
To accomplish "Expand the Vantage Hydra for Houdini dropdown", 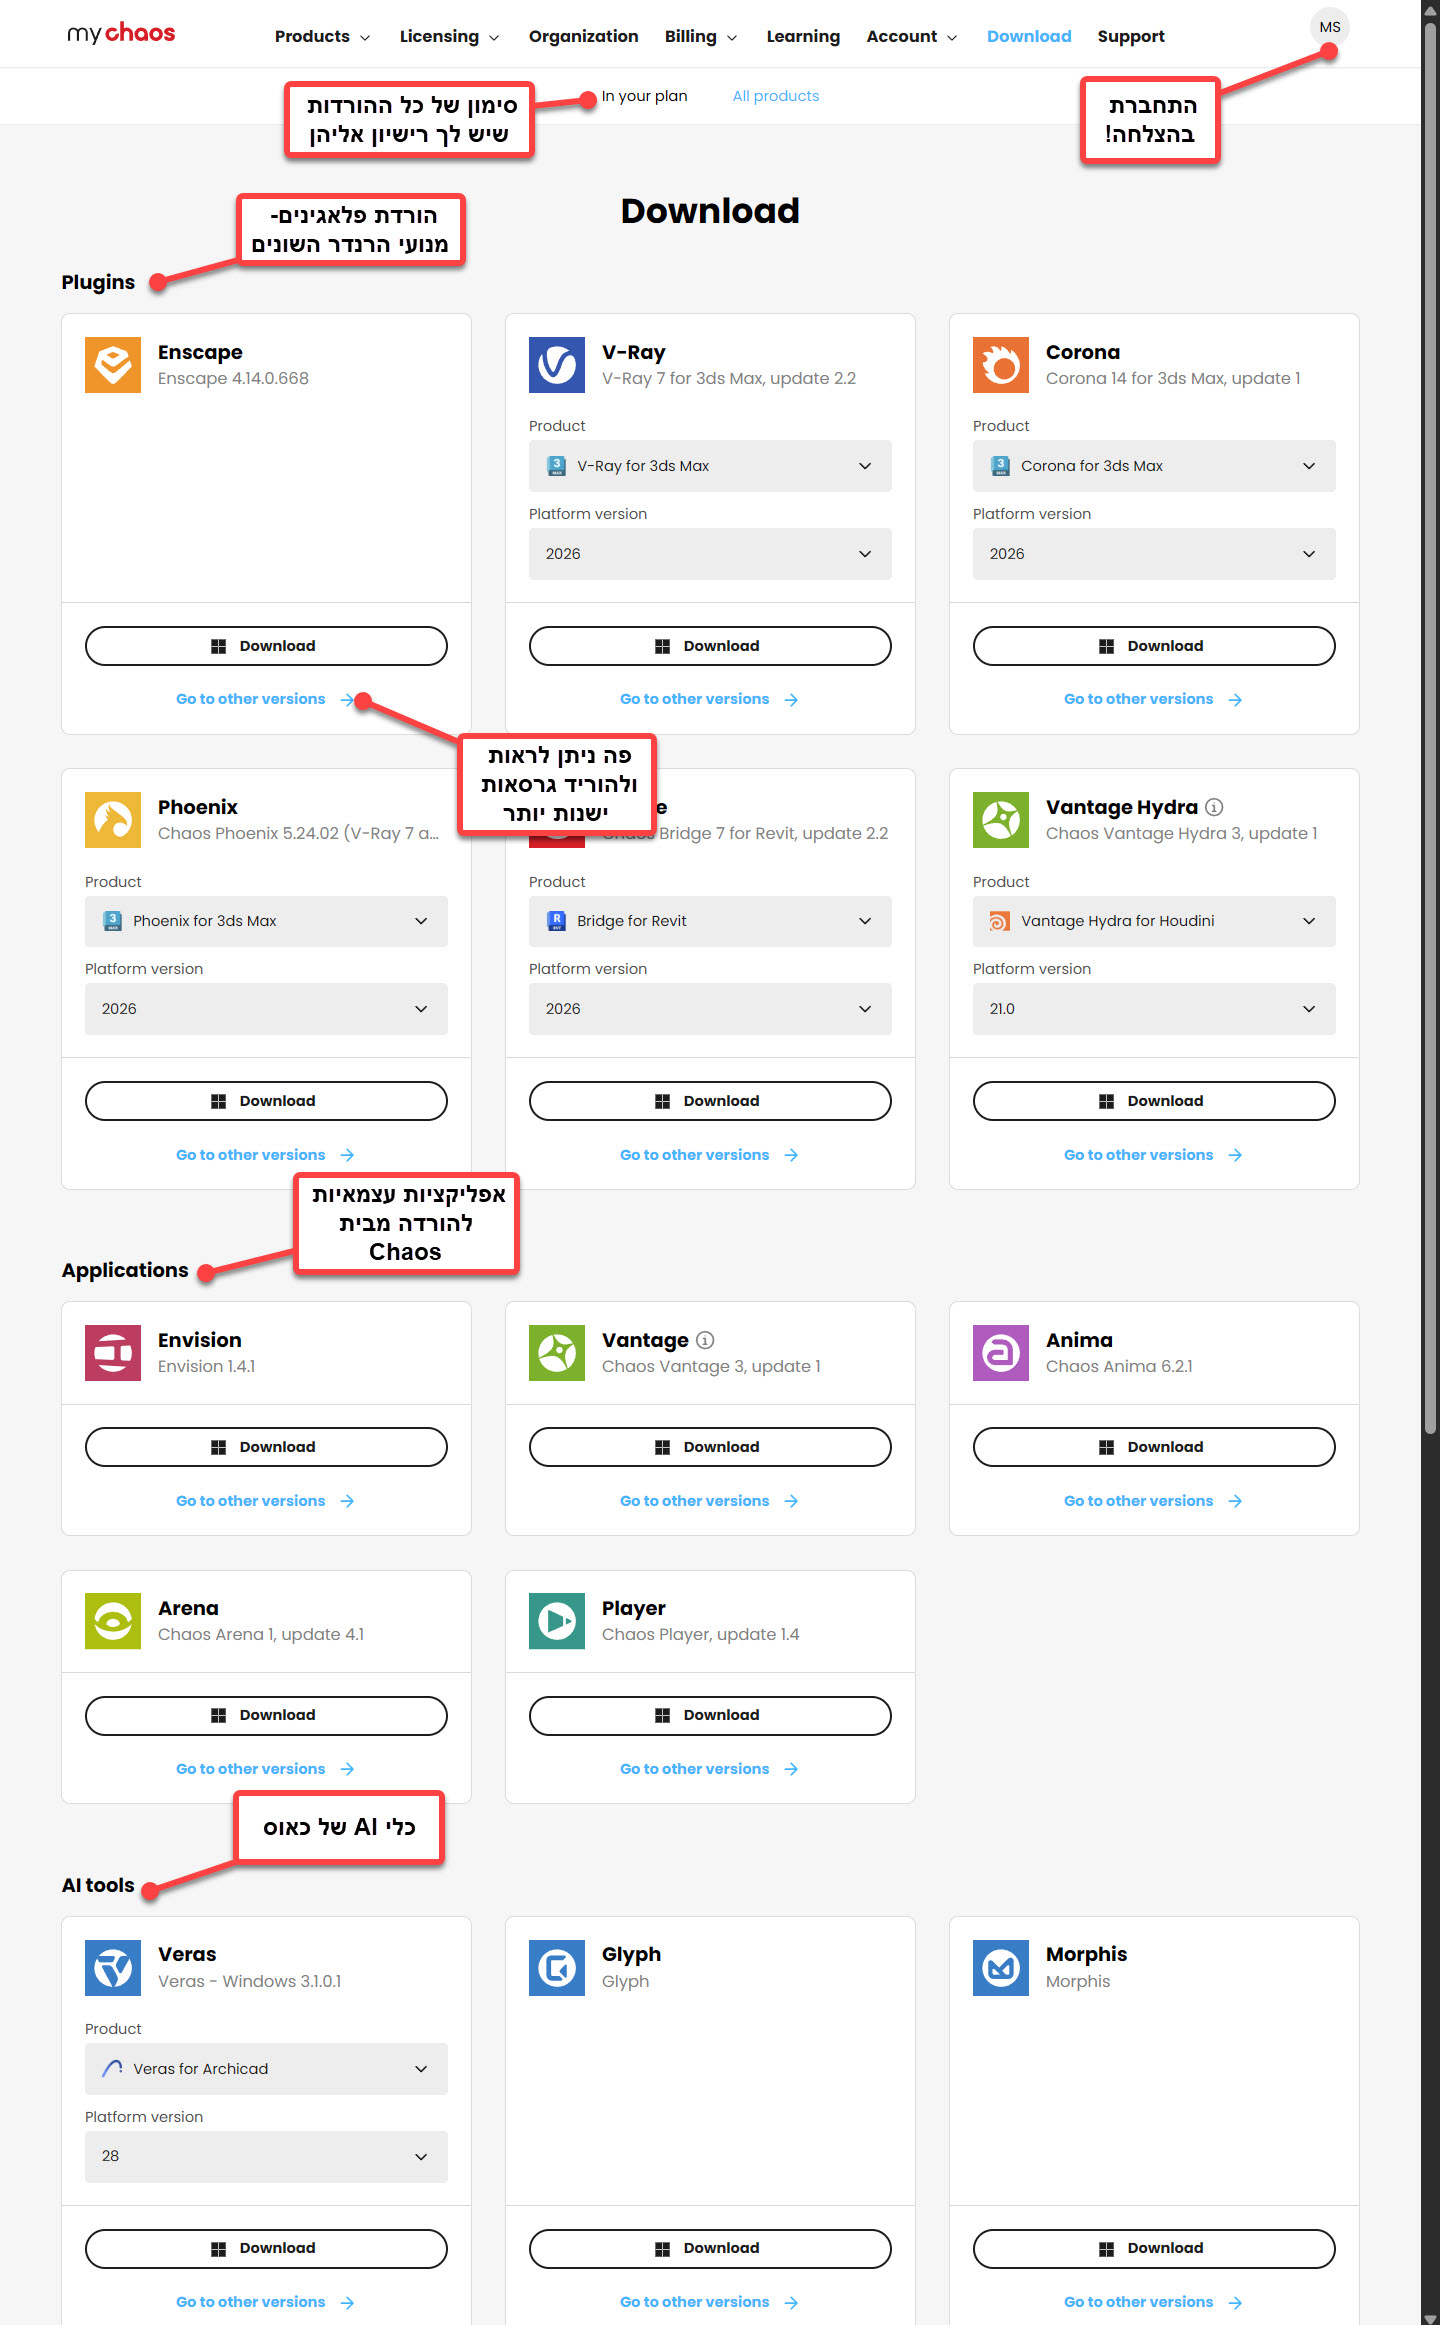I will click(x=1153, y=921).
